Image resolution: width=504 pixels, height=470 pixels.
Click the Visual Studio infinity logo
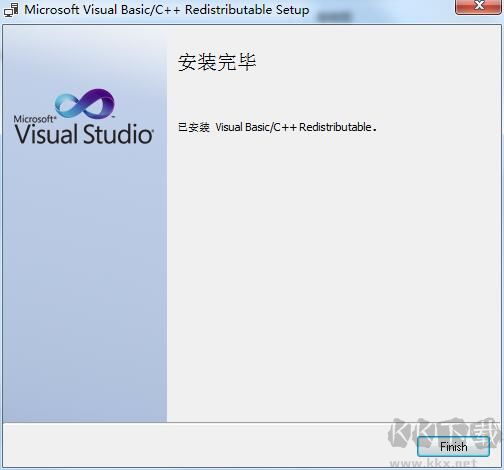click(85, 103)
